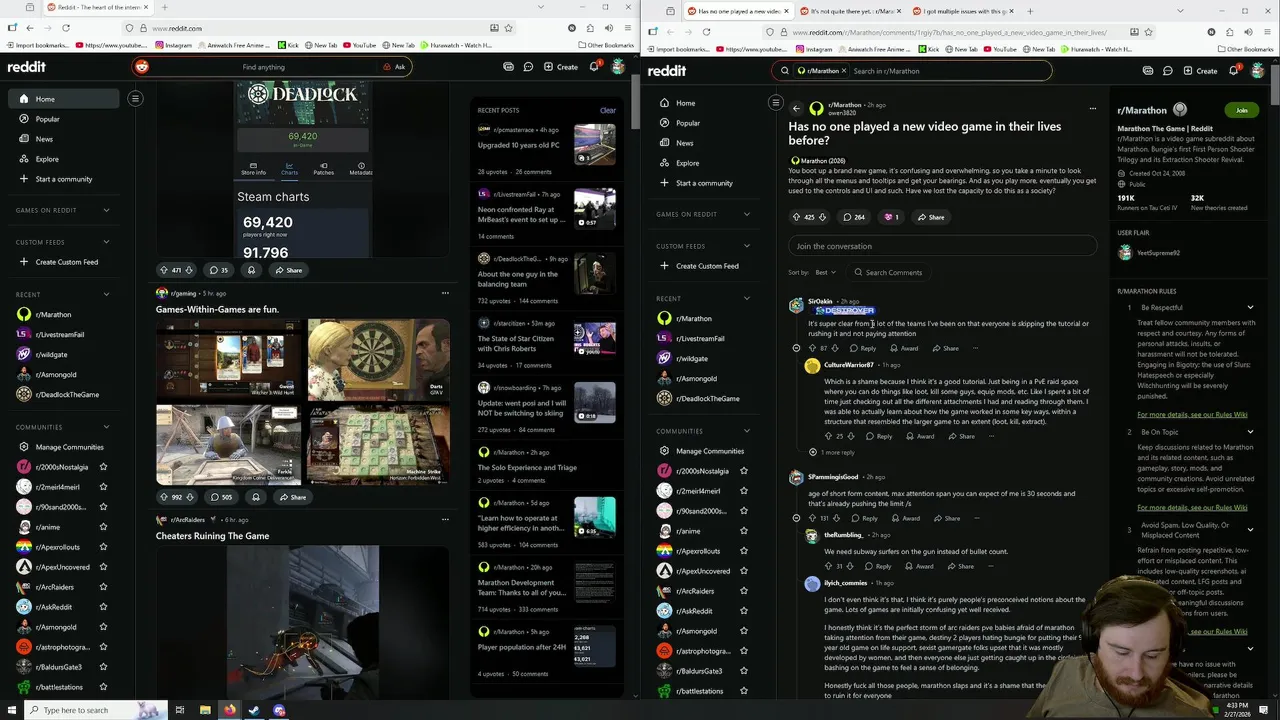Collapse SPammingisGood comment thread
Viewport: 1280px width, 720px height.
pyautogui.click(x=796, y=518)
